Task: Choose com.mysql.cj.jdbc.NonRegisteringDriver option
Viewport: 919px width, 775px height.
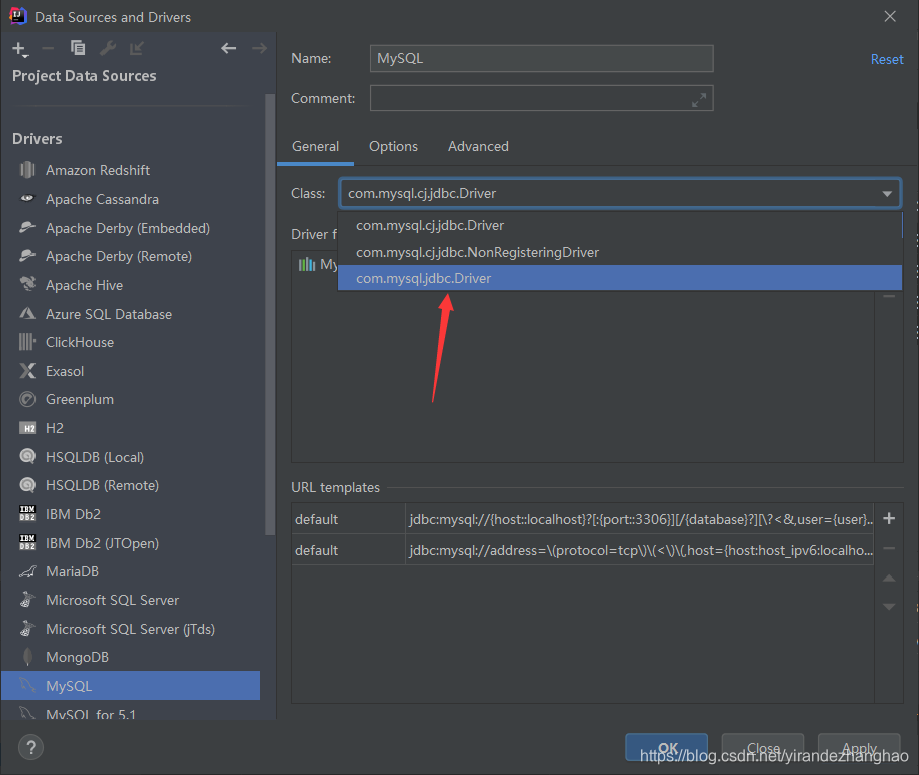Action: (x=620, y=252)
